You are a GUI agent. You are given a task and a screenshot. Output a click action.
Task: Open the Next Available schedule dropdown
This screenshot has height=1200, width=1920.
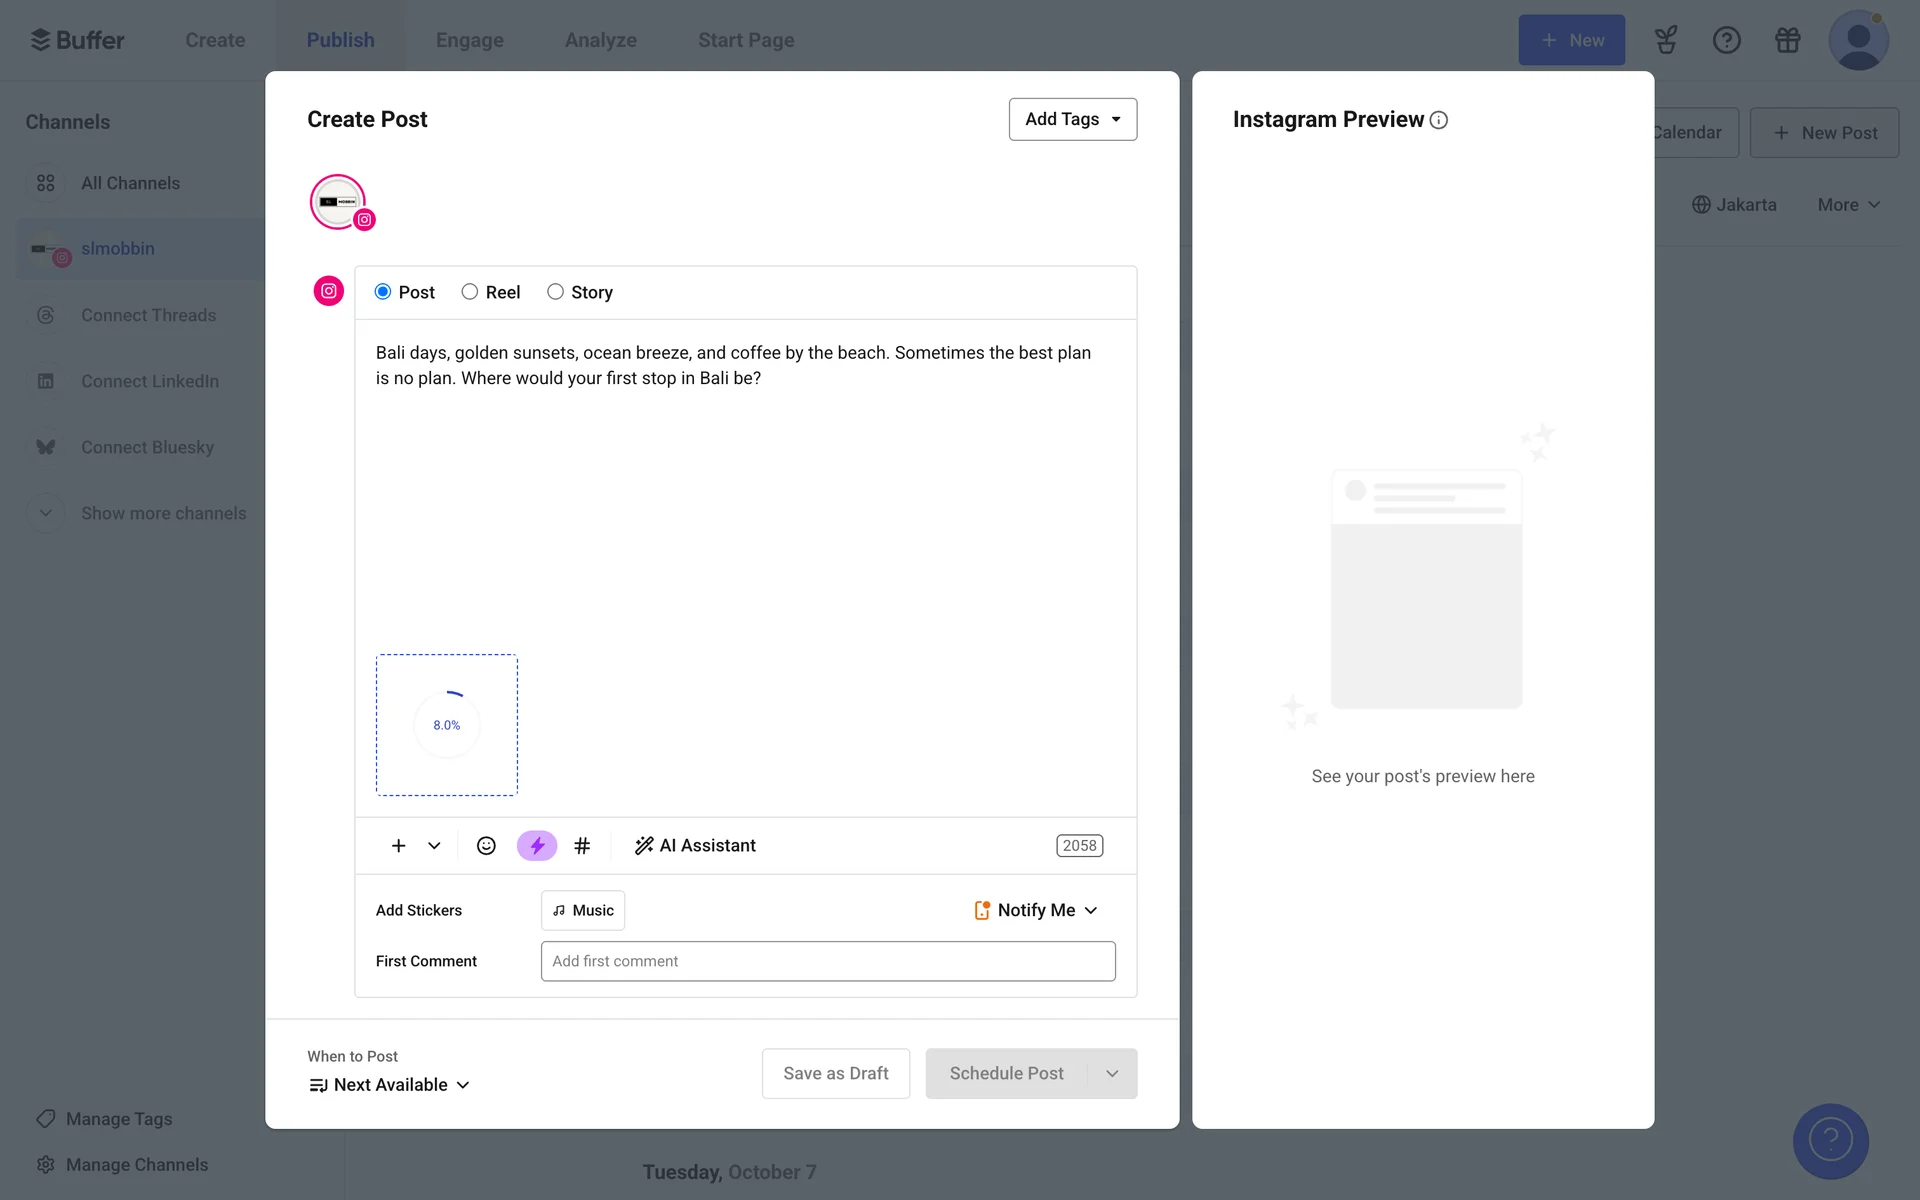tap(390, 1085)
